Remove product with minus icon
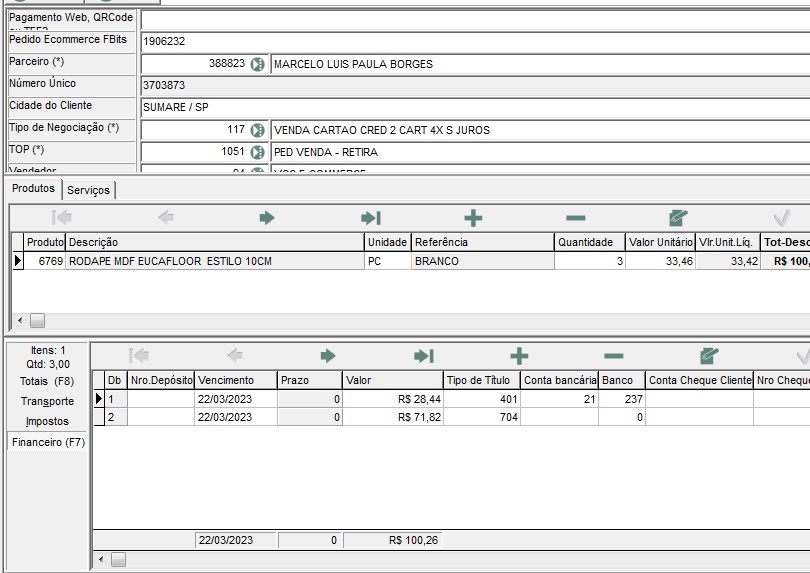The image size is (810, 573). click(x=575, y=218)
